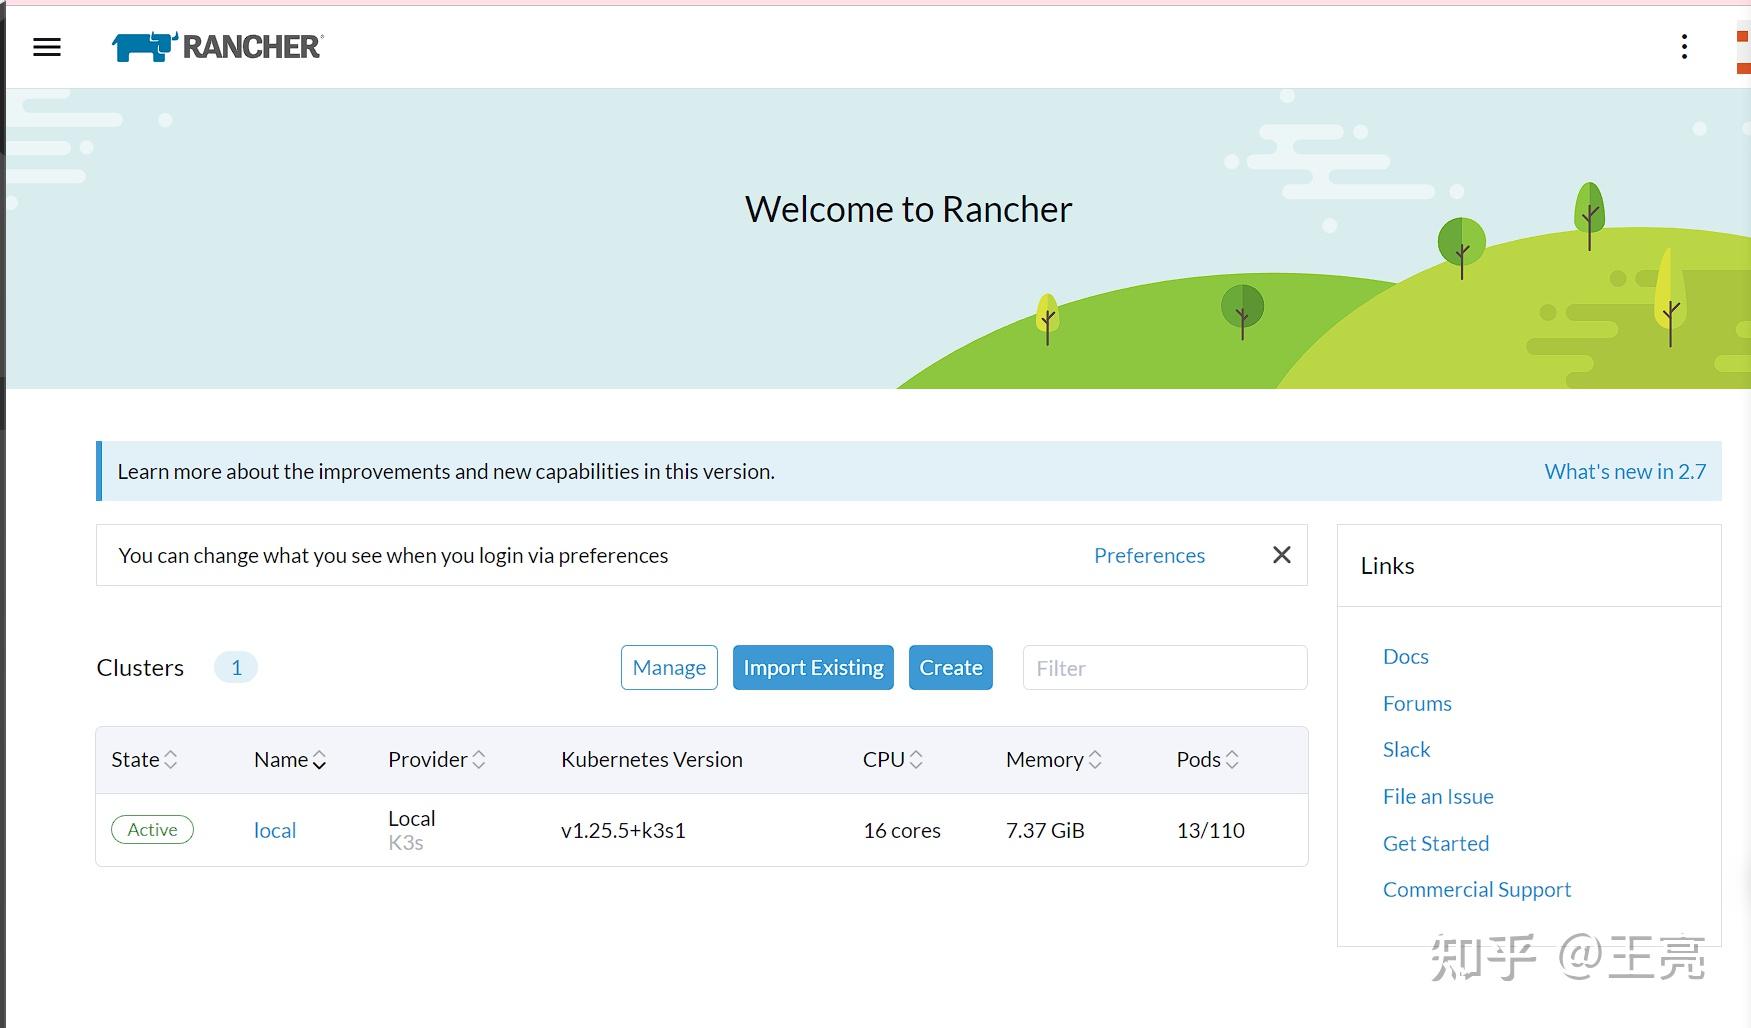
Task: Click the 13/110 pods value
Action: (1210, 830)
